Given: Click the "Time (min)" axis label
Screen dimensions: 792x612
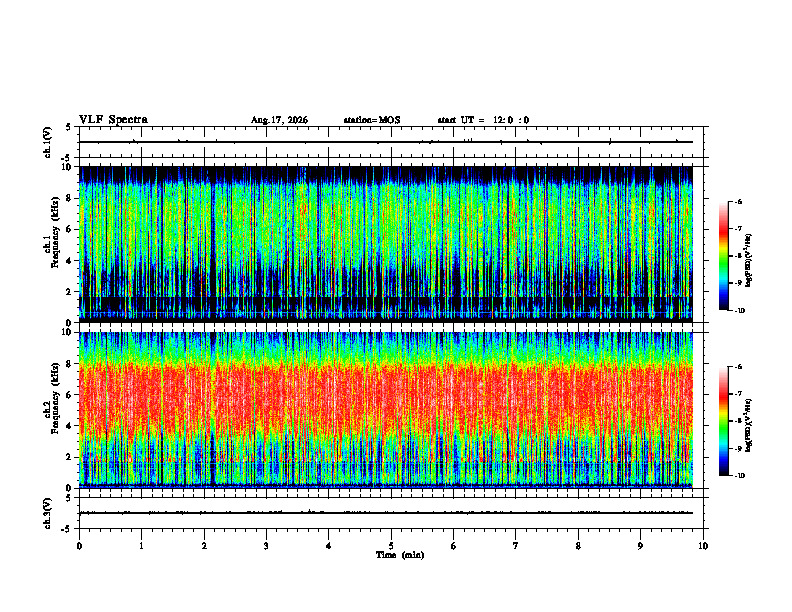Looking at the screenshot, I should [x=400, y=555].
